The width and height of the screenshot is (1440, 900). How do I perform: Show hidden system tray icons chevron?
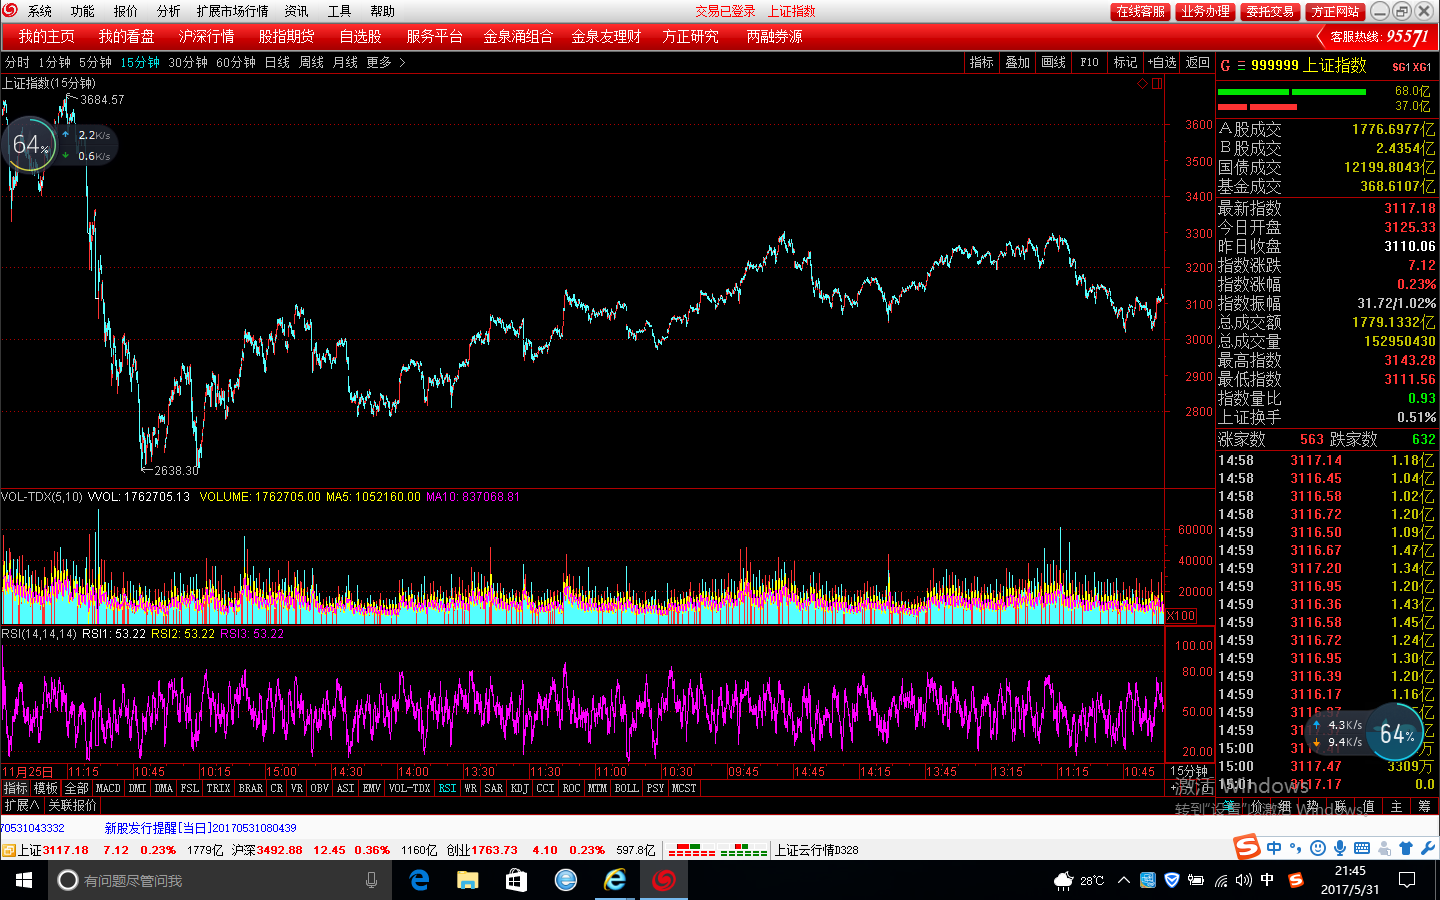click(x=1124, y=880)
